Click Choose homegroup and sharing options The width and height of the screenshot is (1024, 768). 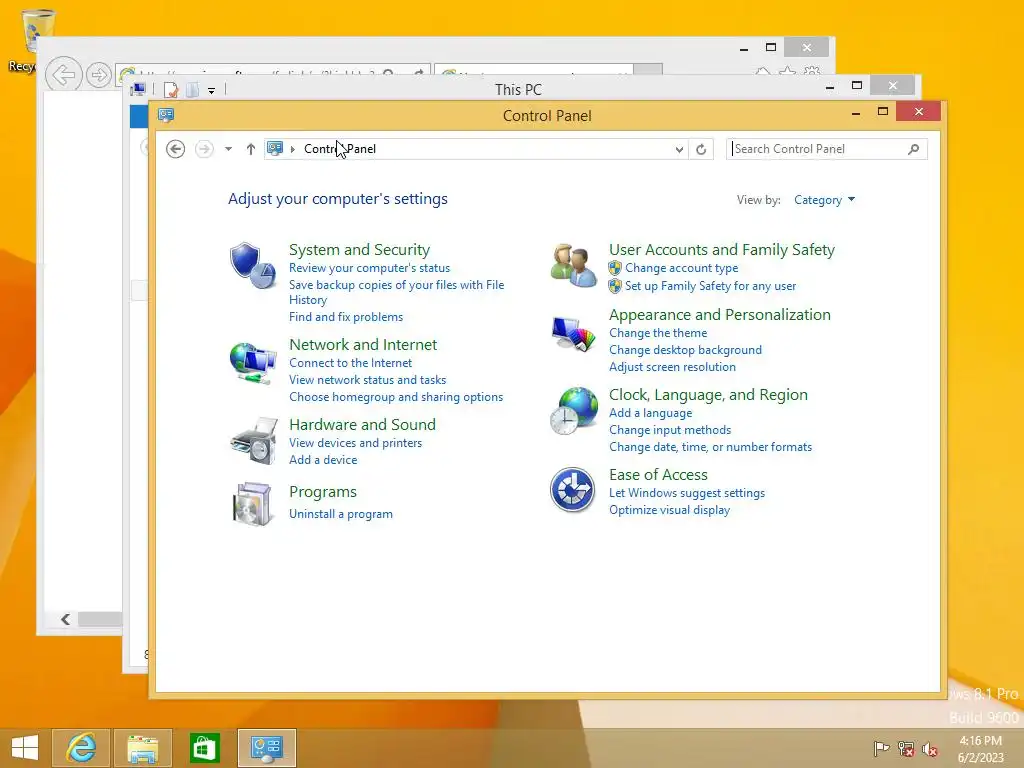(396, 396)
